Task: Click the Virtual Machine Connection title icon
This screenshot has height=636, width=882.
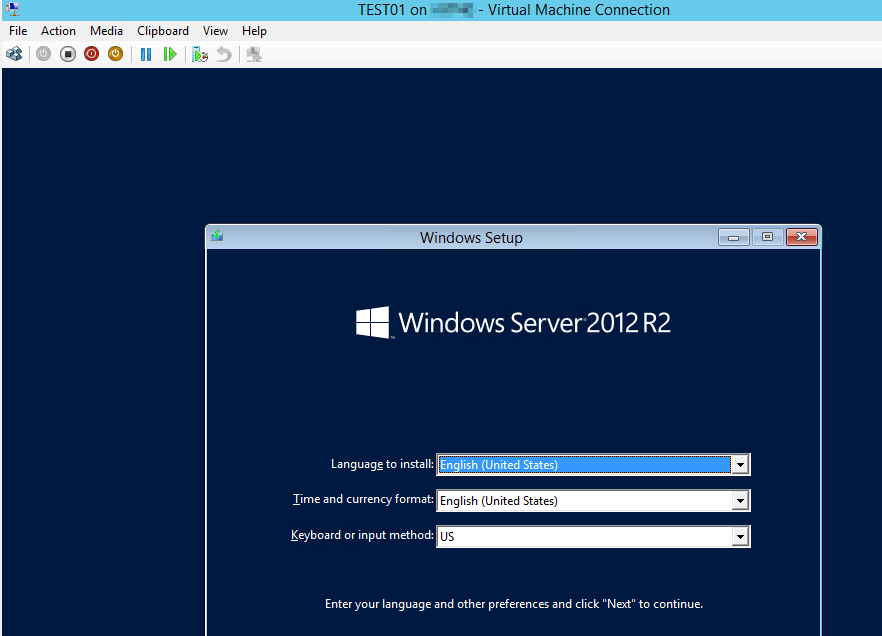Action: click(12, 9)
